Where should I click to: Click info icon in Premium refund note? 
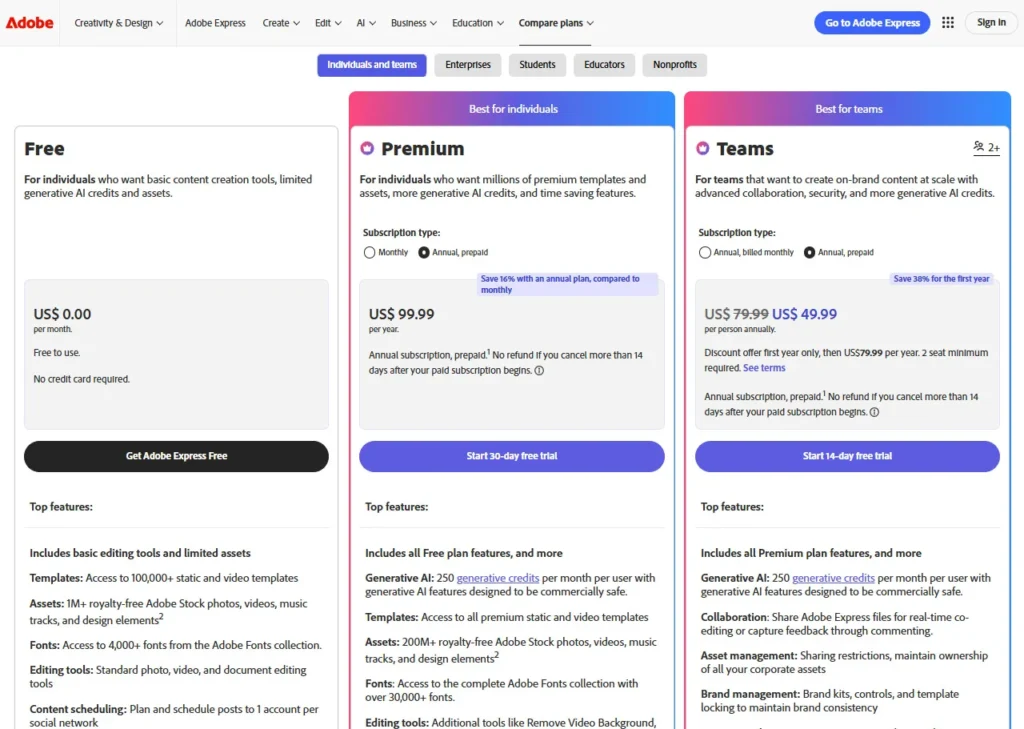click(539, 370)
